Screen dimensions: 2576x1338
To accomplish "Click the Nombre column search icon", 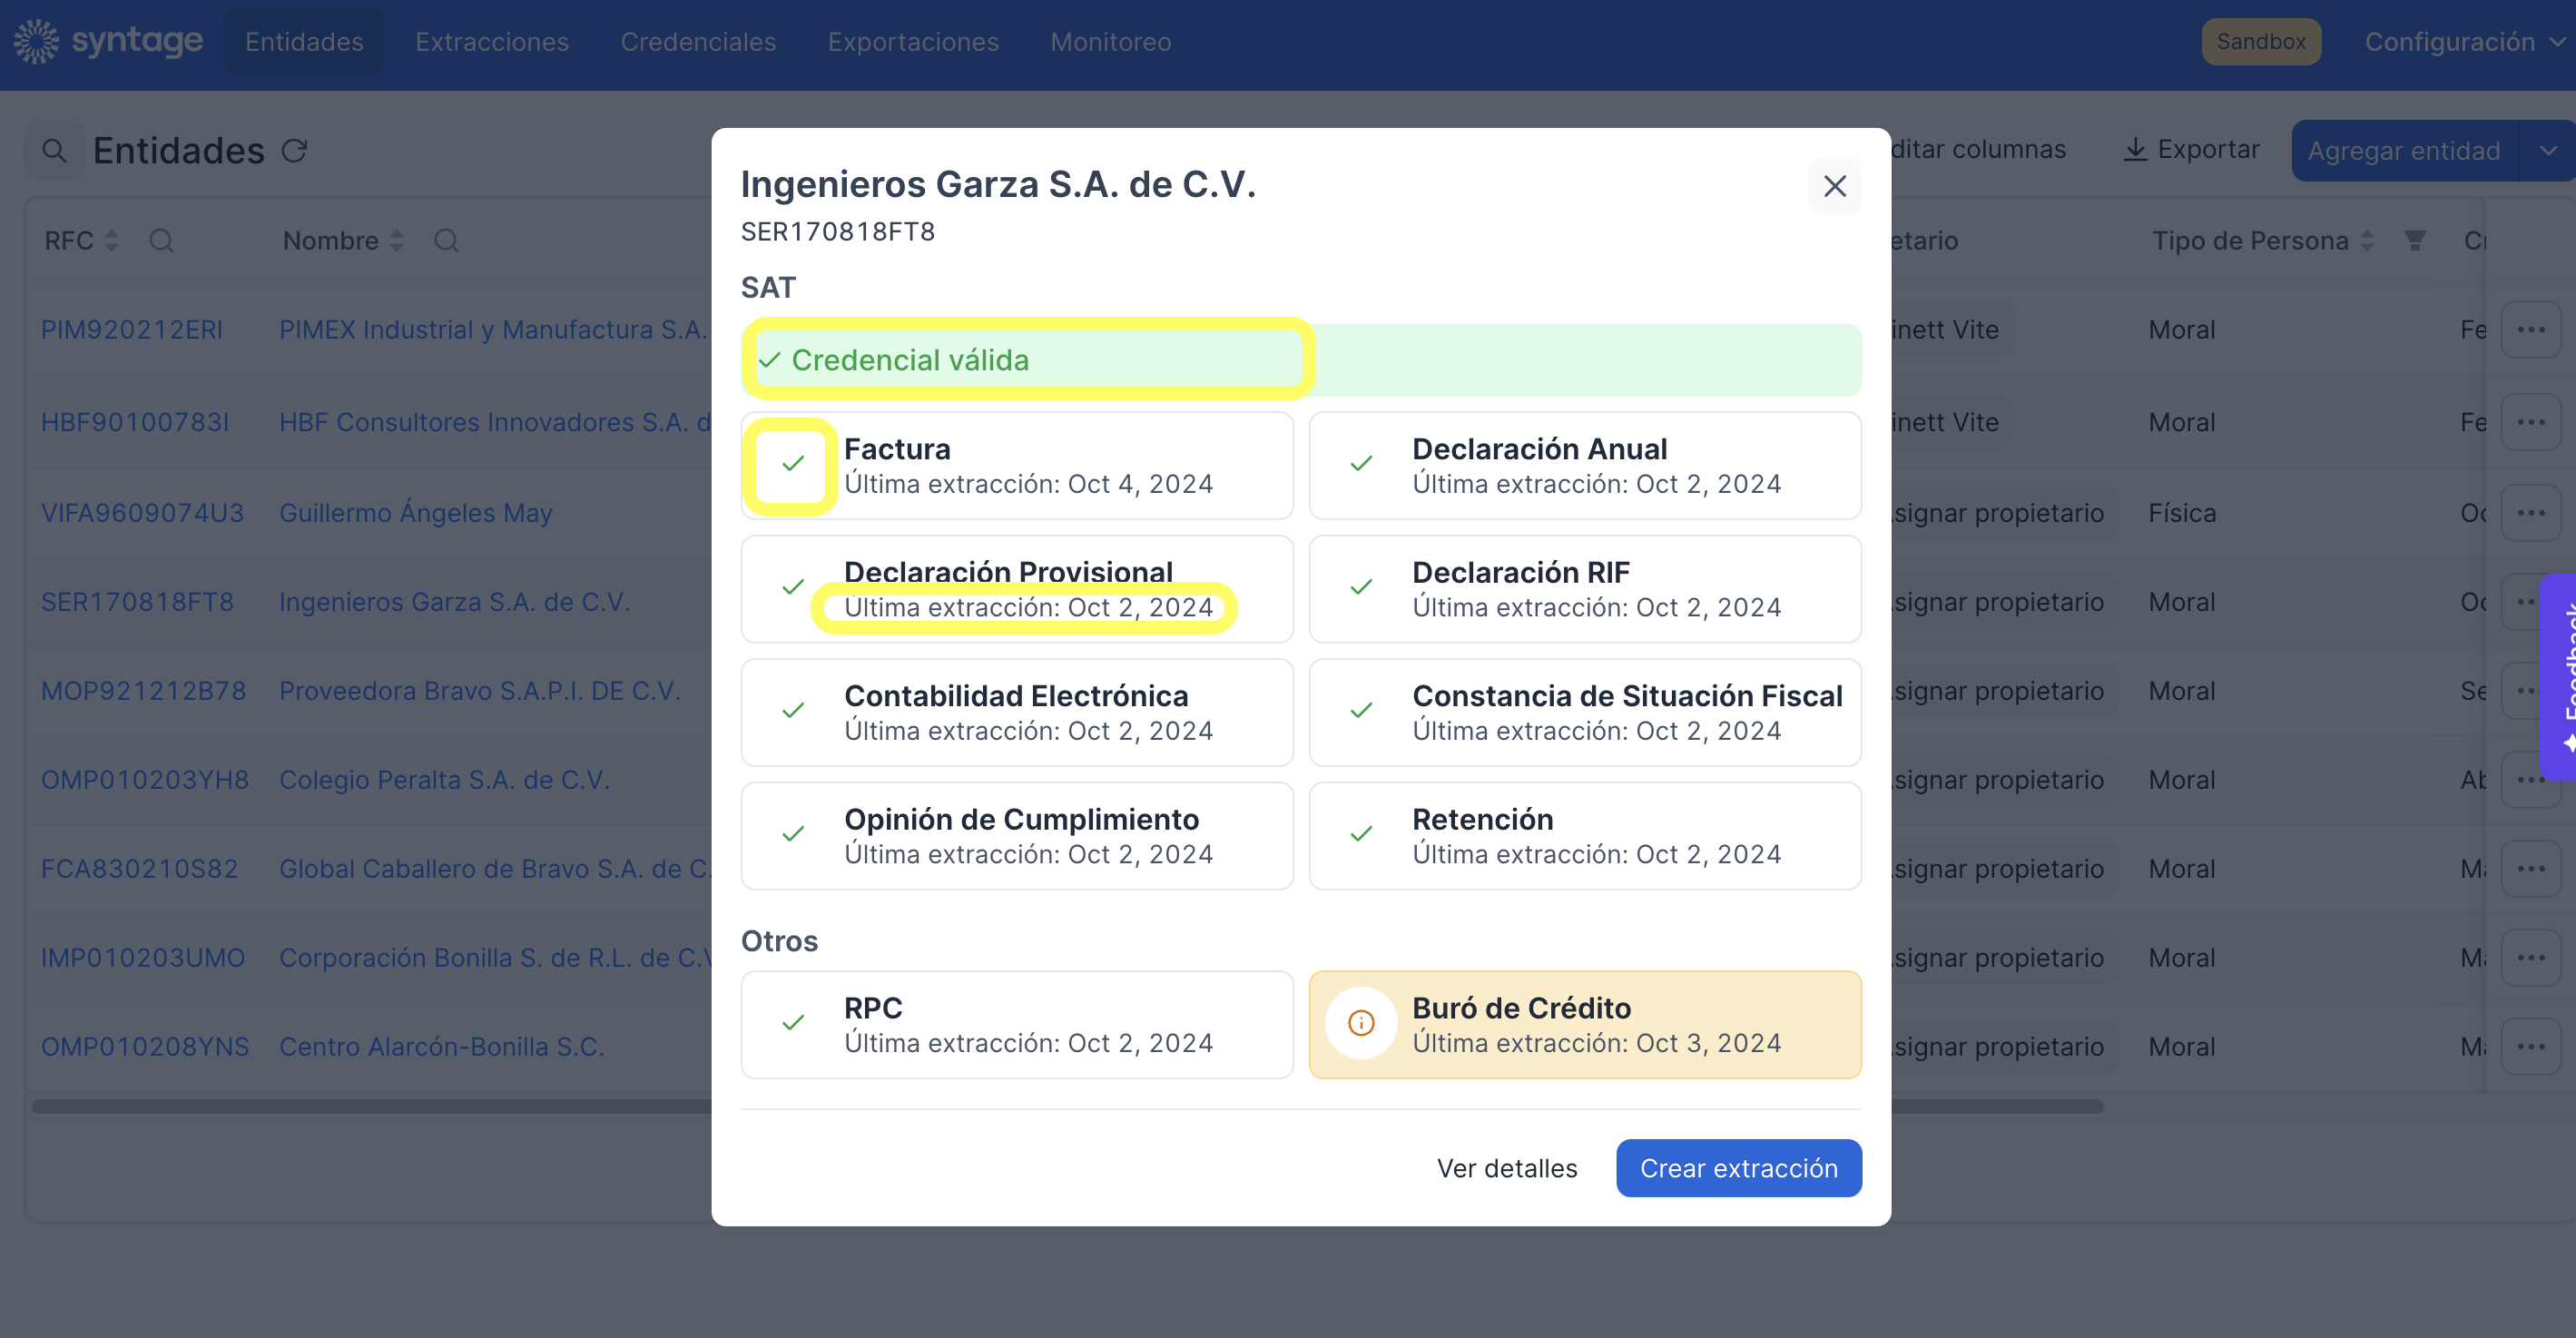I will (446, 241).
